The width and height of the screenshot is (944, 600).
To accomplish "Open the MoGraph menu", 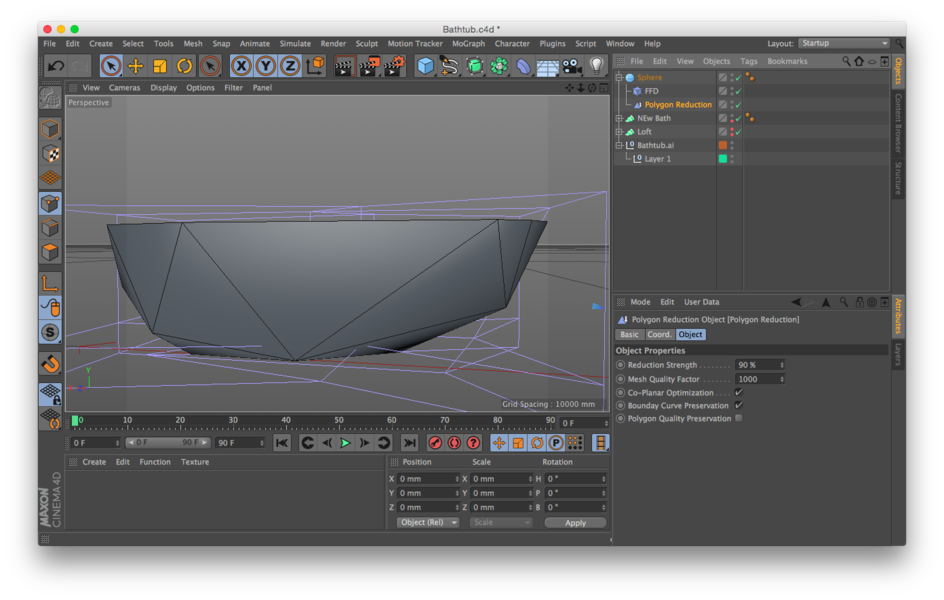I will coord(468,43).
